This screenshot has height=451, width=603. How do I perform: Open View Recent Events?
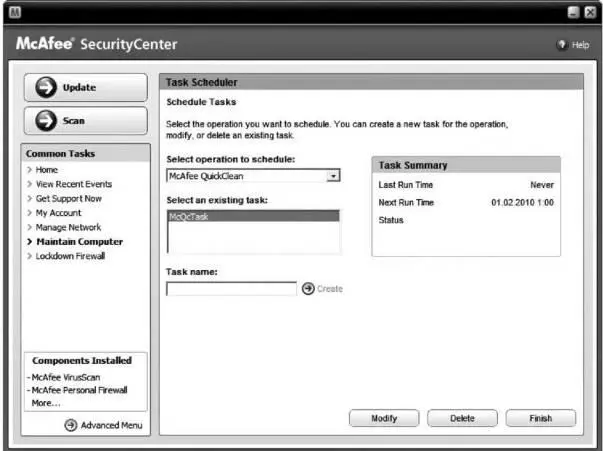tap(74, 184)
